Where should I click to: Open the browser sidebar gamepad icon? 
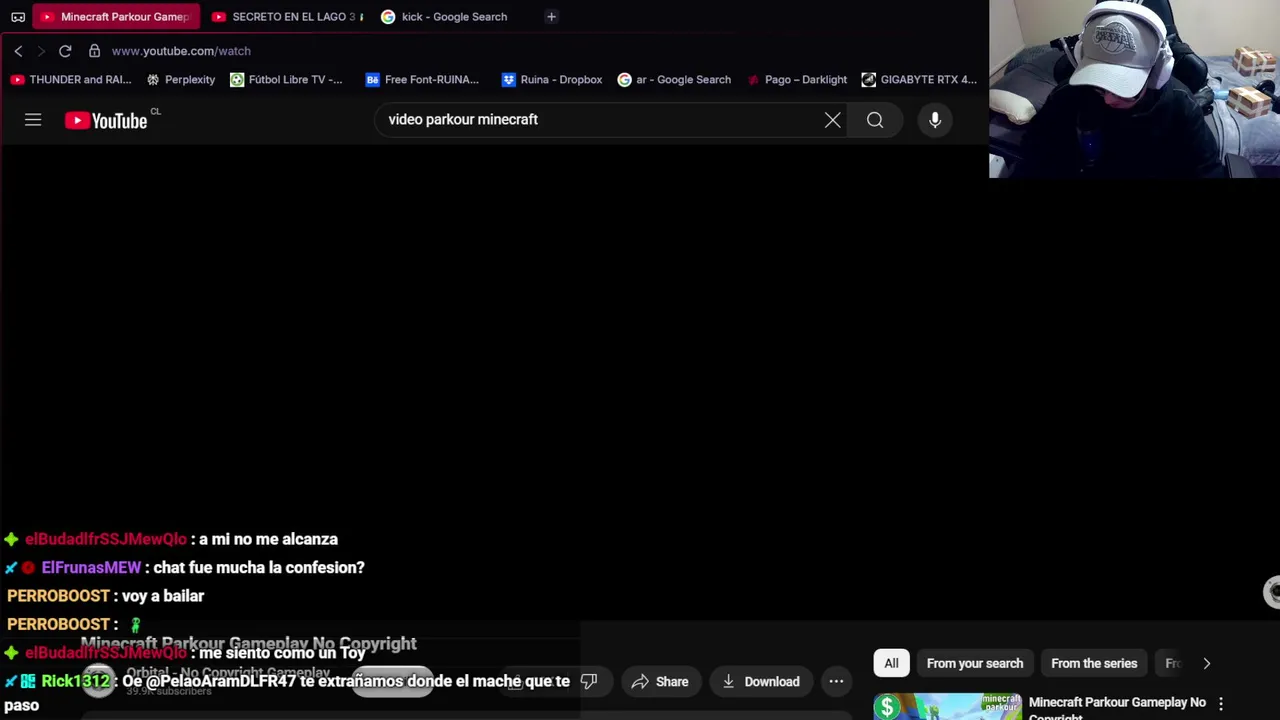pos(18,17)
